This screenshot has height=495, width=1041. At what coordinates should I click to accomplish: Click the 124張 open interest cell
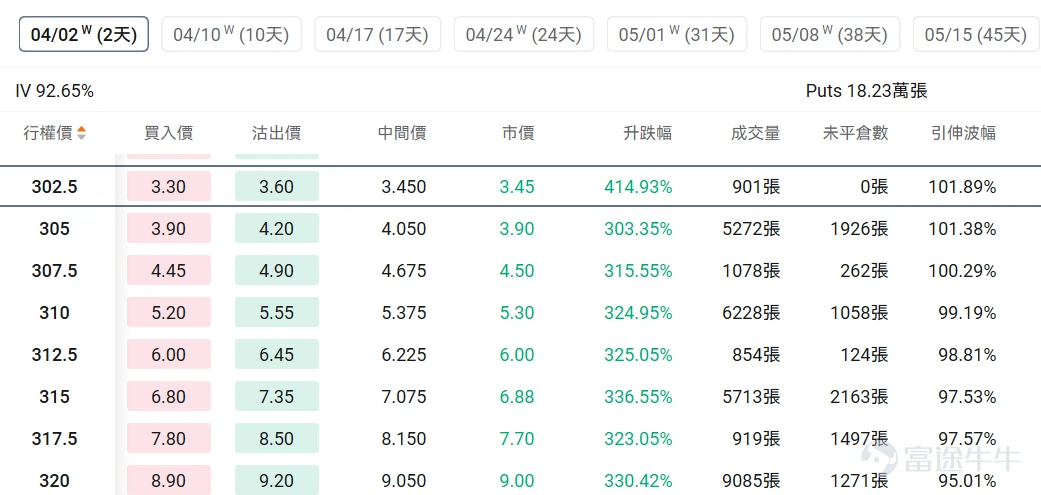click(x=863, y=355)
